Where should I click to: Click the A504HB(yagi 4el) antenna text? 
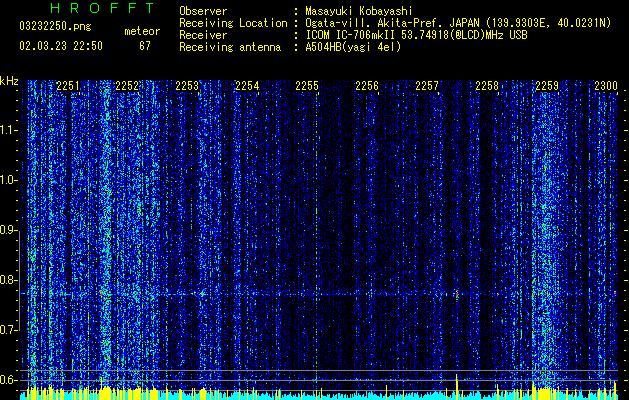coord(353,47)
